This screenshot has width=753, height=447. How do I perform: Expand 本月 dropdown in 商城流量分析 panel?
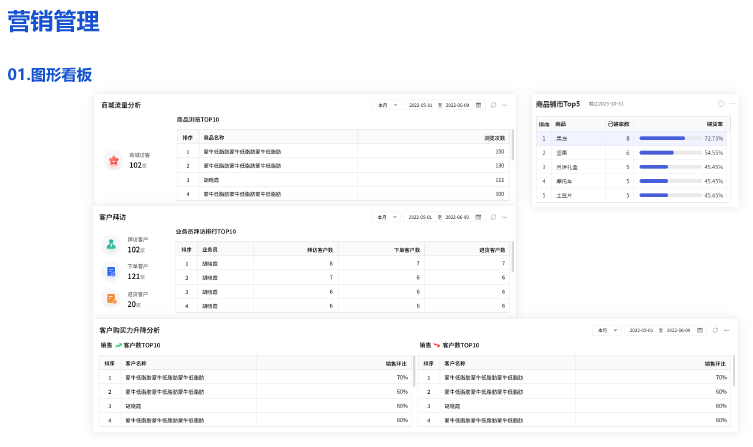(387, 105)
